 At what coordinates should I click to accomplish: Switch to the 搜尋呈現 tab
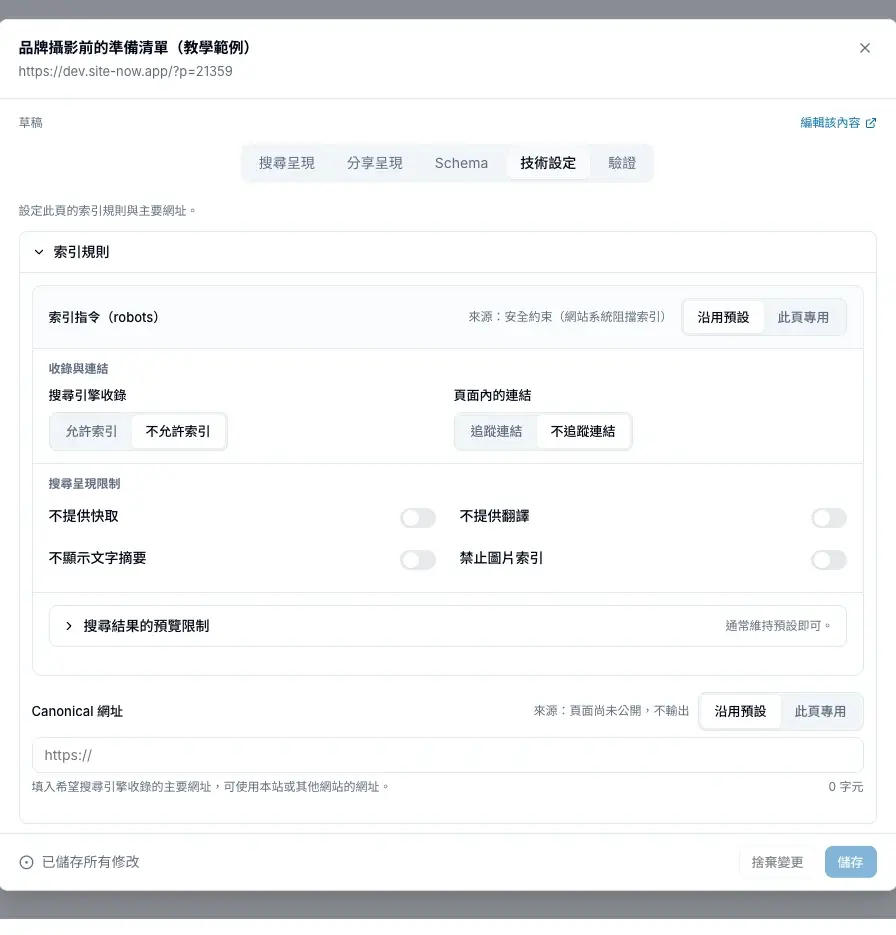pos(287,163)
